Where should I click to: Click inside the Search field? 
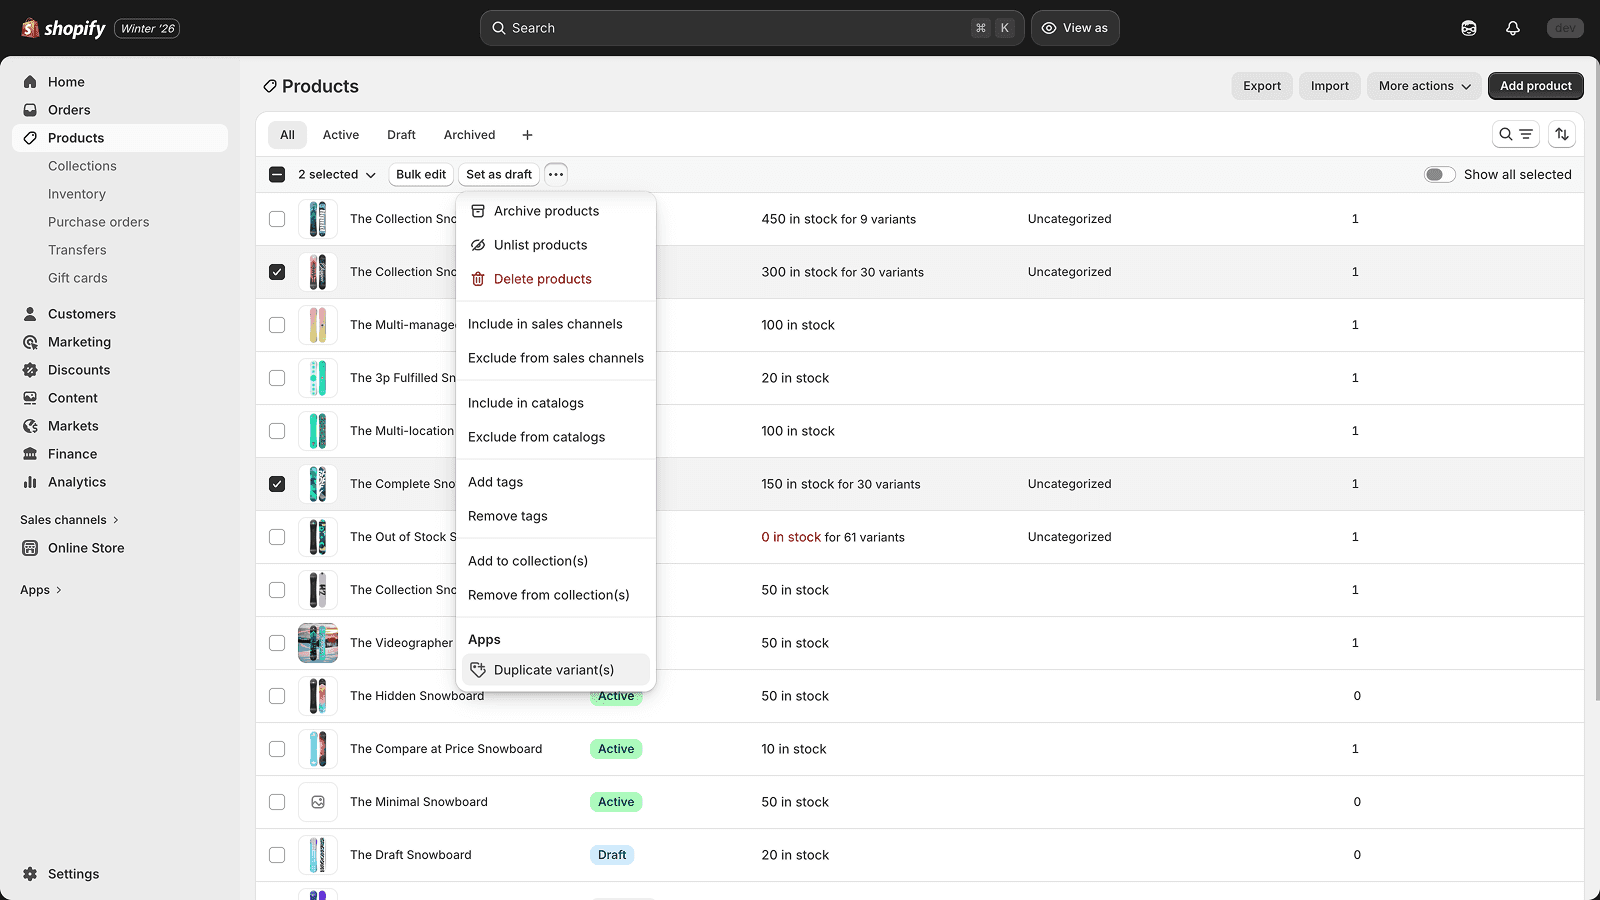(750, 27)
